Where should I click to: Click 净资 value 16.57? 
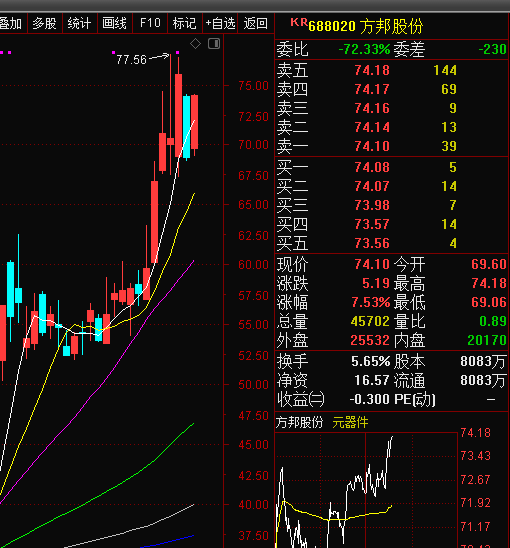tap(372, 380)
